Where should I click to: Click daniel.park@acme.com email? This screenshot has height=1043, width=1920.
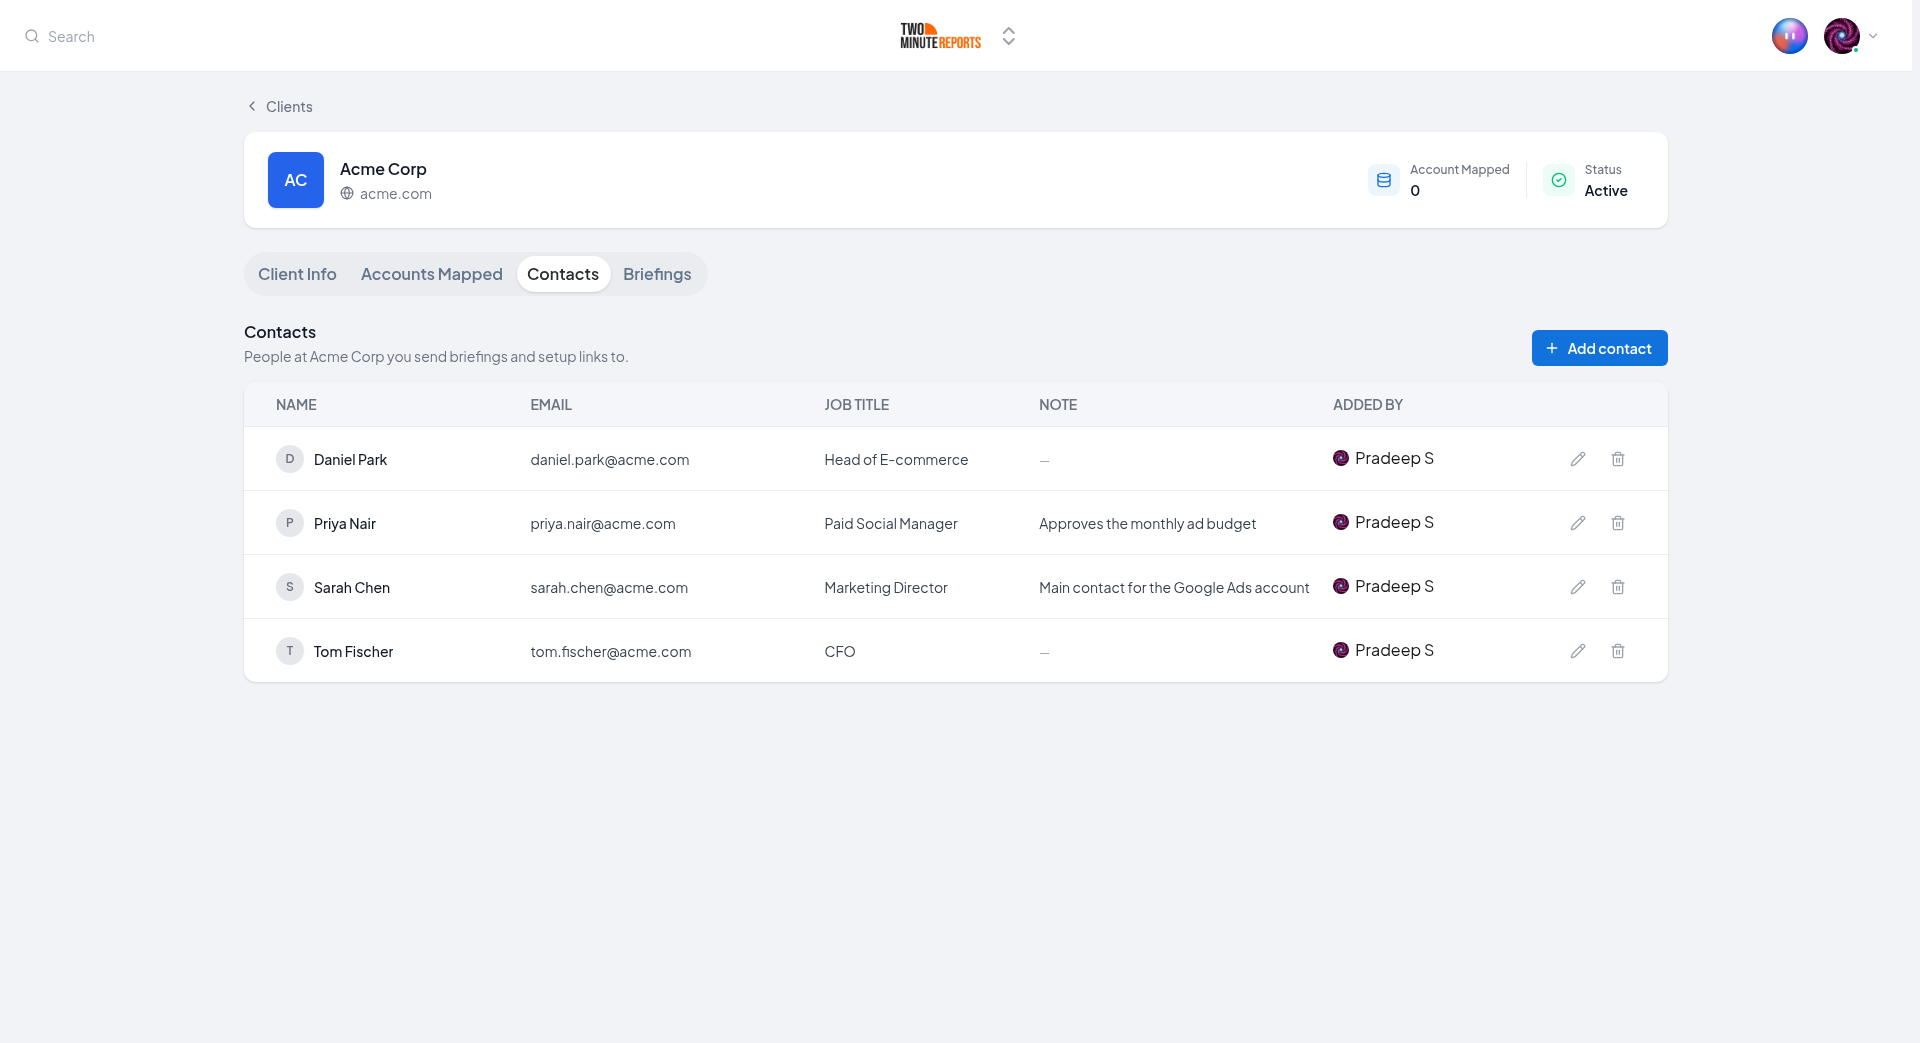(x=610, y=460)
